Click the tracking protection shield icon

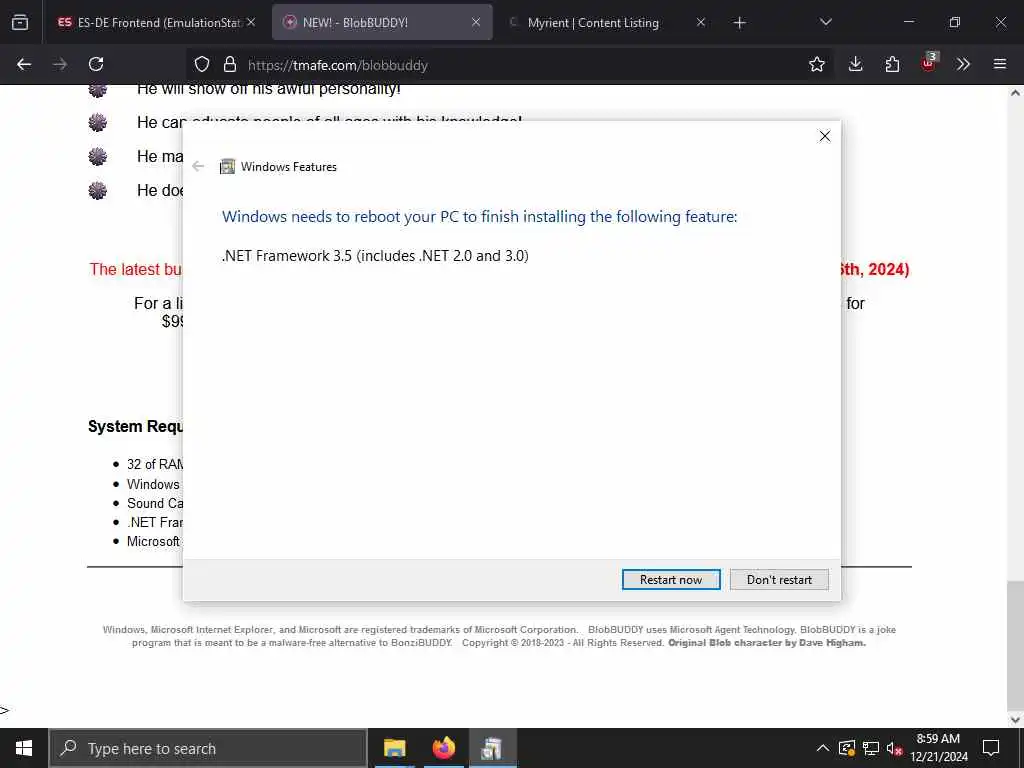pyautogui.click(x=202, y=65)
